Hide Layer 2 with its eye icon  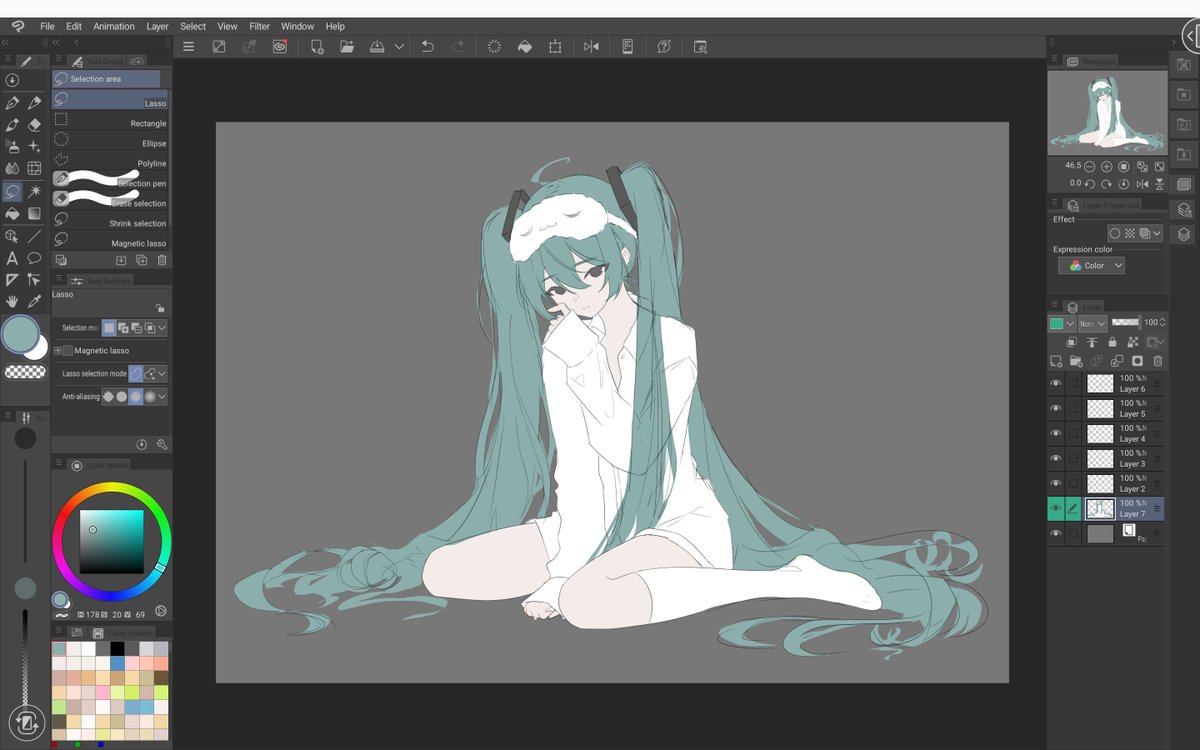pos(1055,483)
